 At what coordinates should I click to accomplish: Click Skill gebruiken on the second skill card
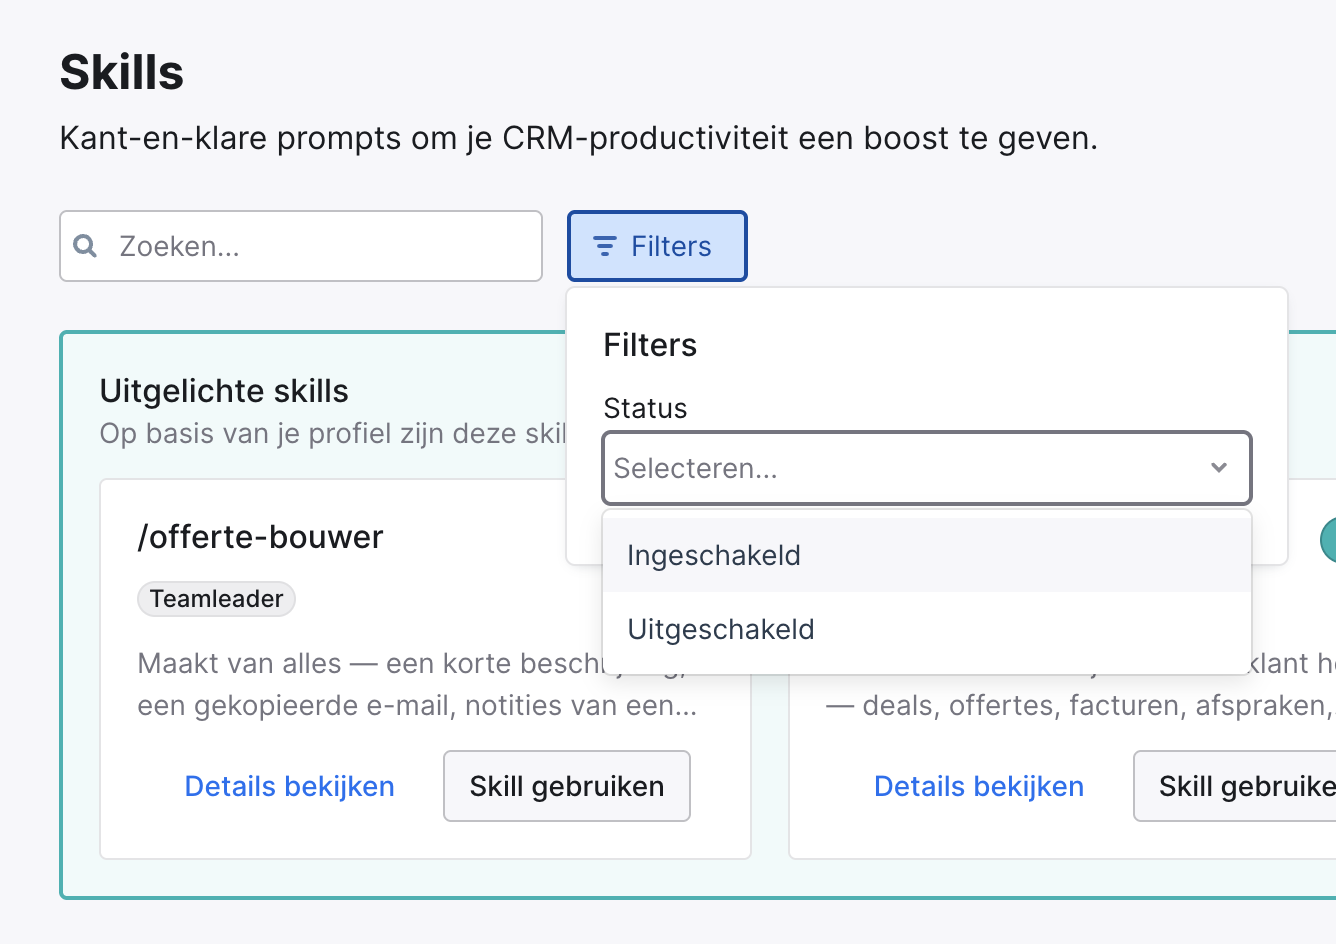pos(1235,786)
